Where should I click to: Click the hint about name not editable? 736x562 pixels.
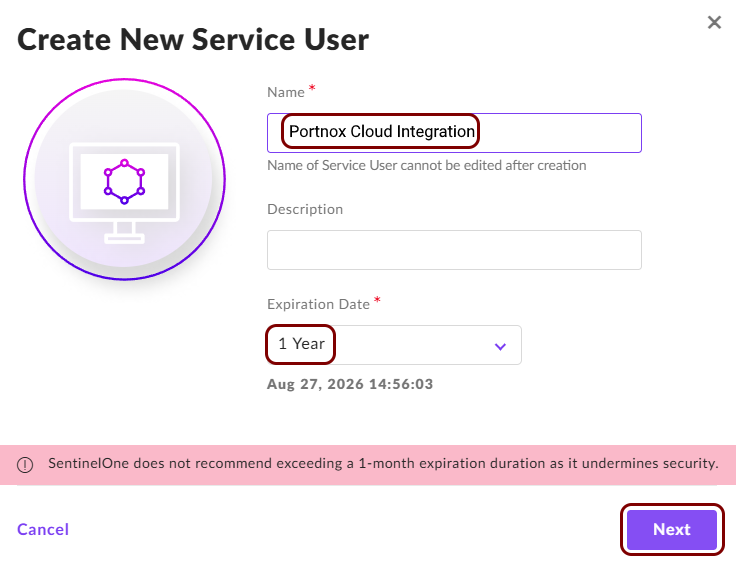pyautogui.click(x=427, y=165)
